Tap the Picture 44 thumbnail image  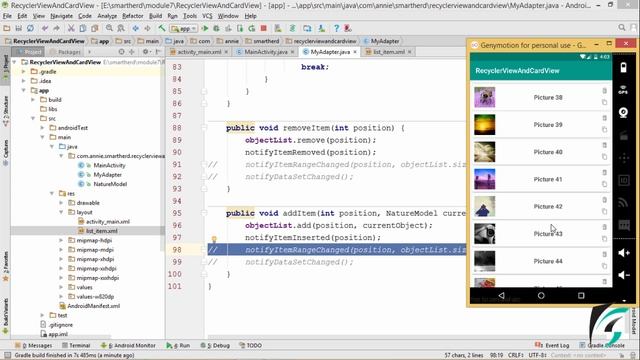[484, 261]
